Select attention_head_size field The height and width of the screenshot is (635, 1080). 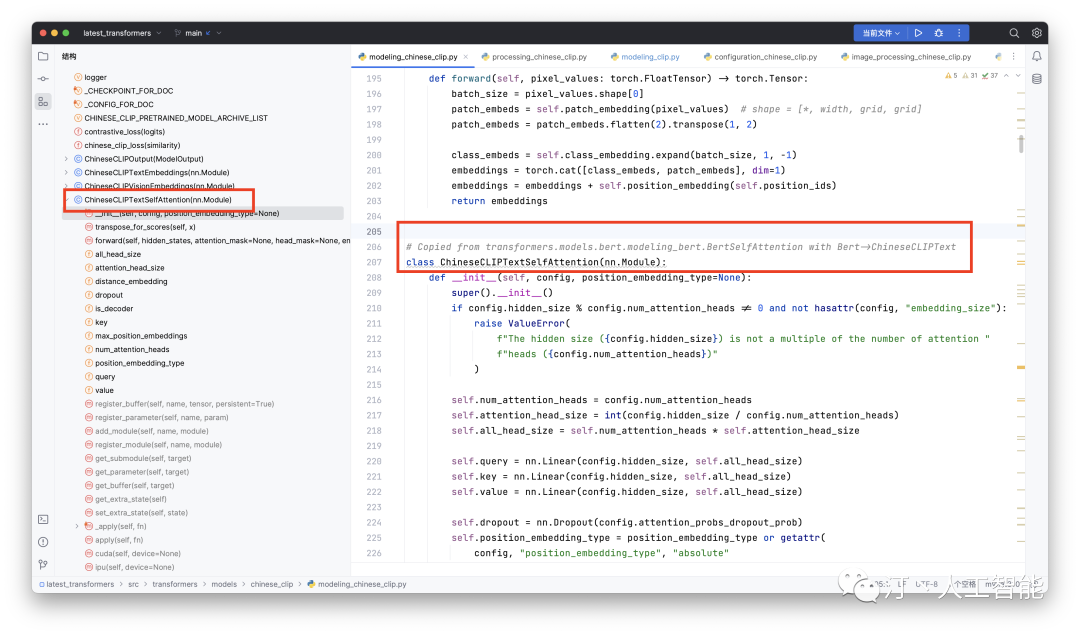click(129, 268)
